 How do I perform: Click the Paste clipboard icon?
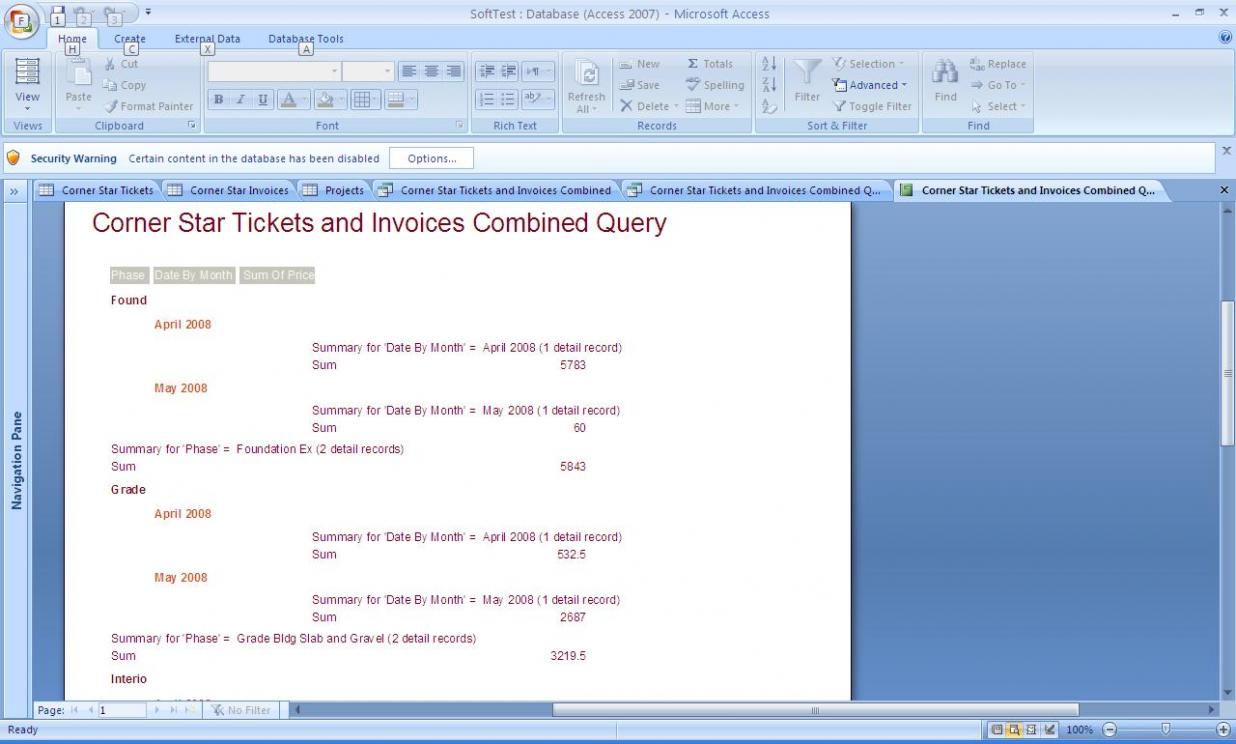click(x=78, y=73)
